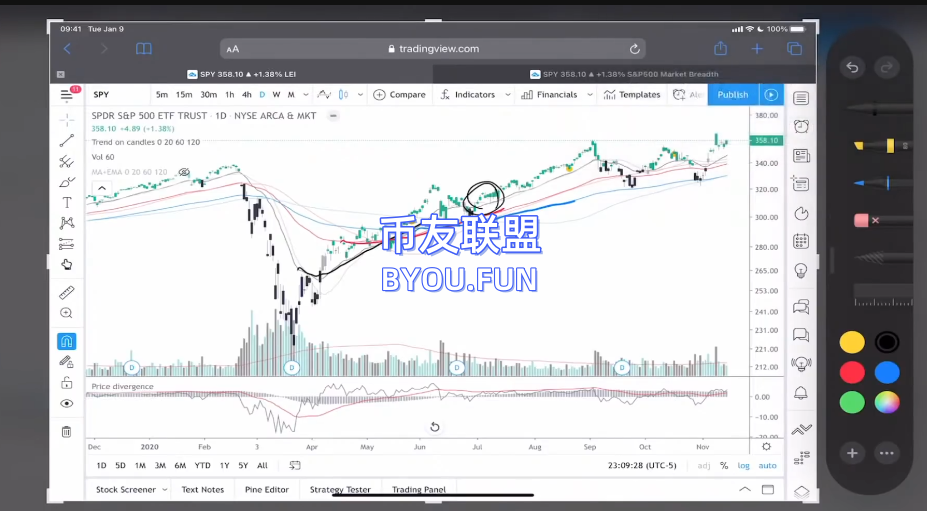Select the blue color swatch

coord(887,373)
